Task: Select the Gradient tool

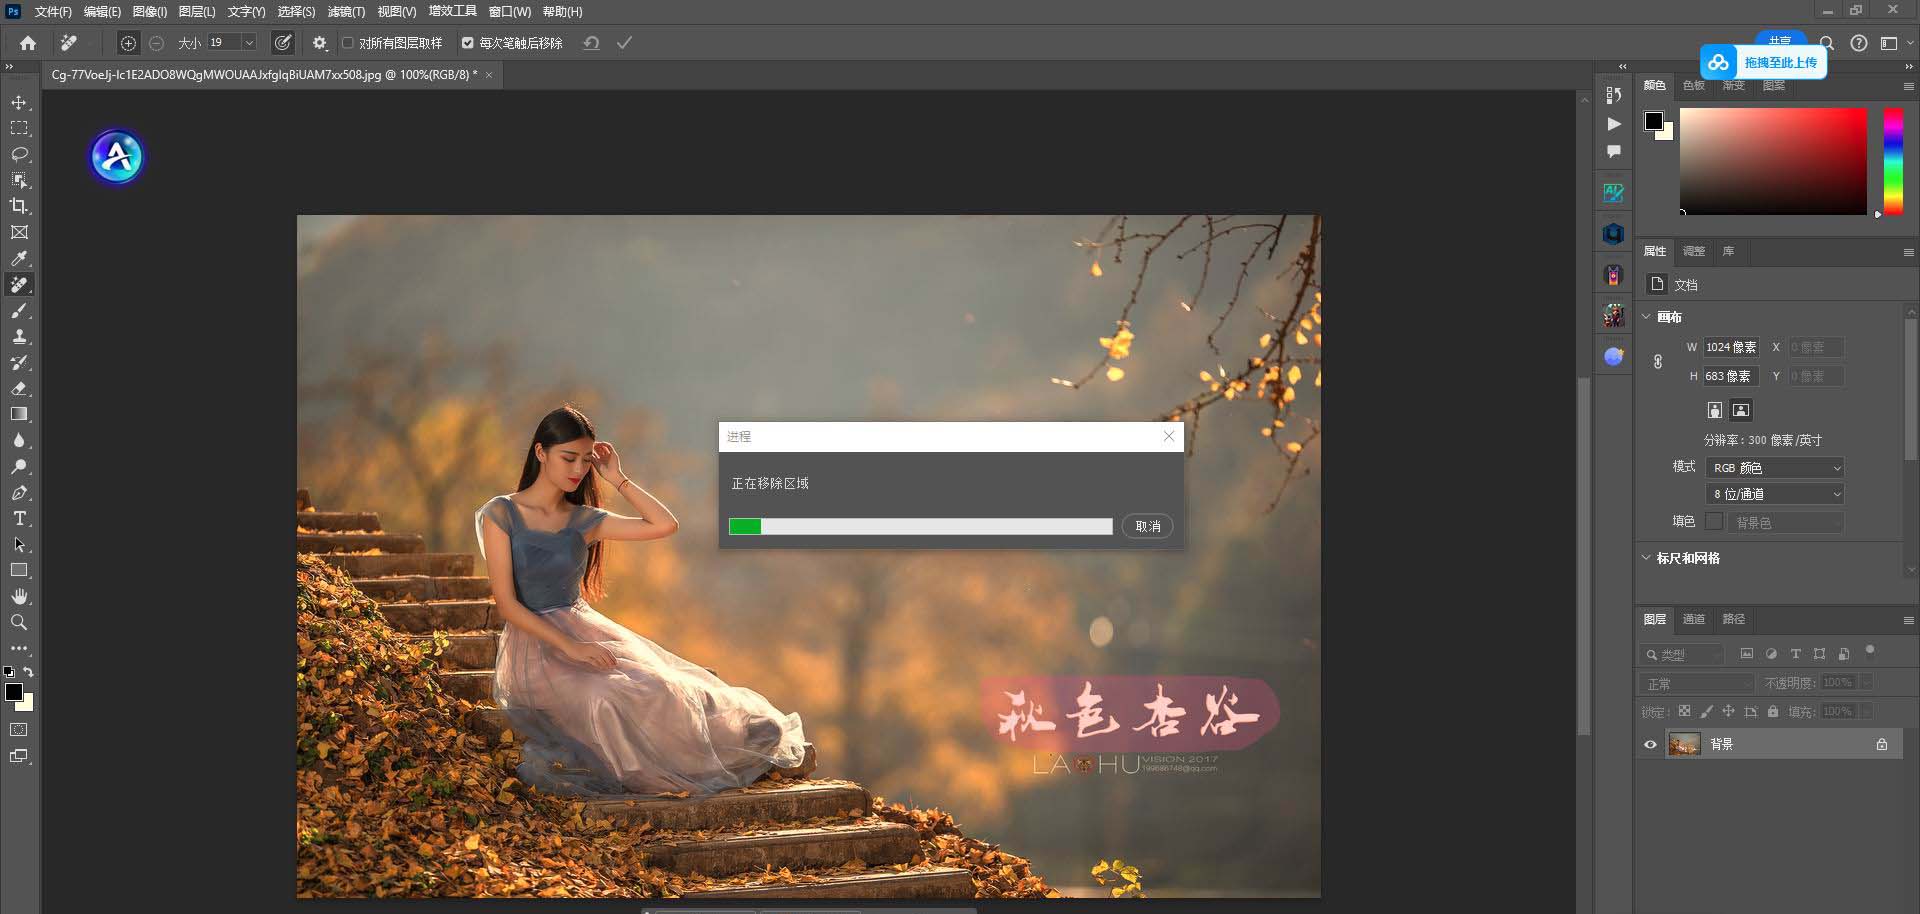Action: (x=19, y=414)
